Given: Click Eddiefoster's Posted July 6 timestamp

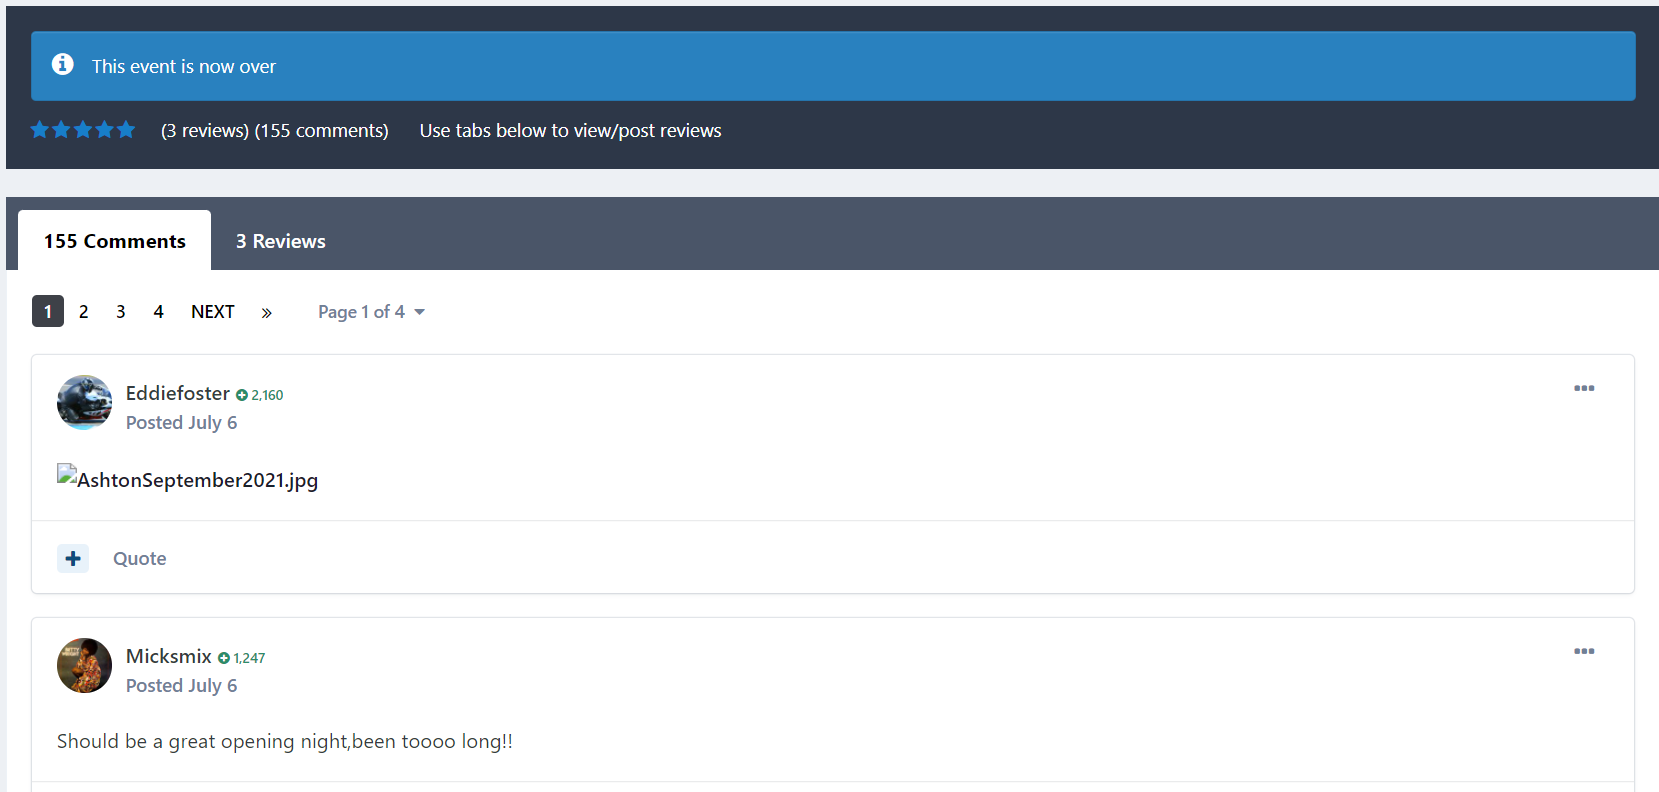Looking at the screenshot, I should [x=182, y=422].
